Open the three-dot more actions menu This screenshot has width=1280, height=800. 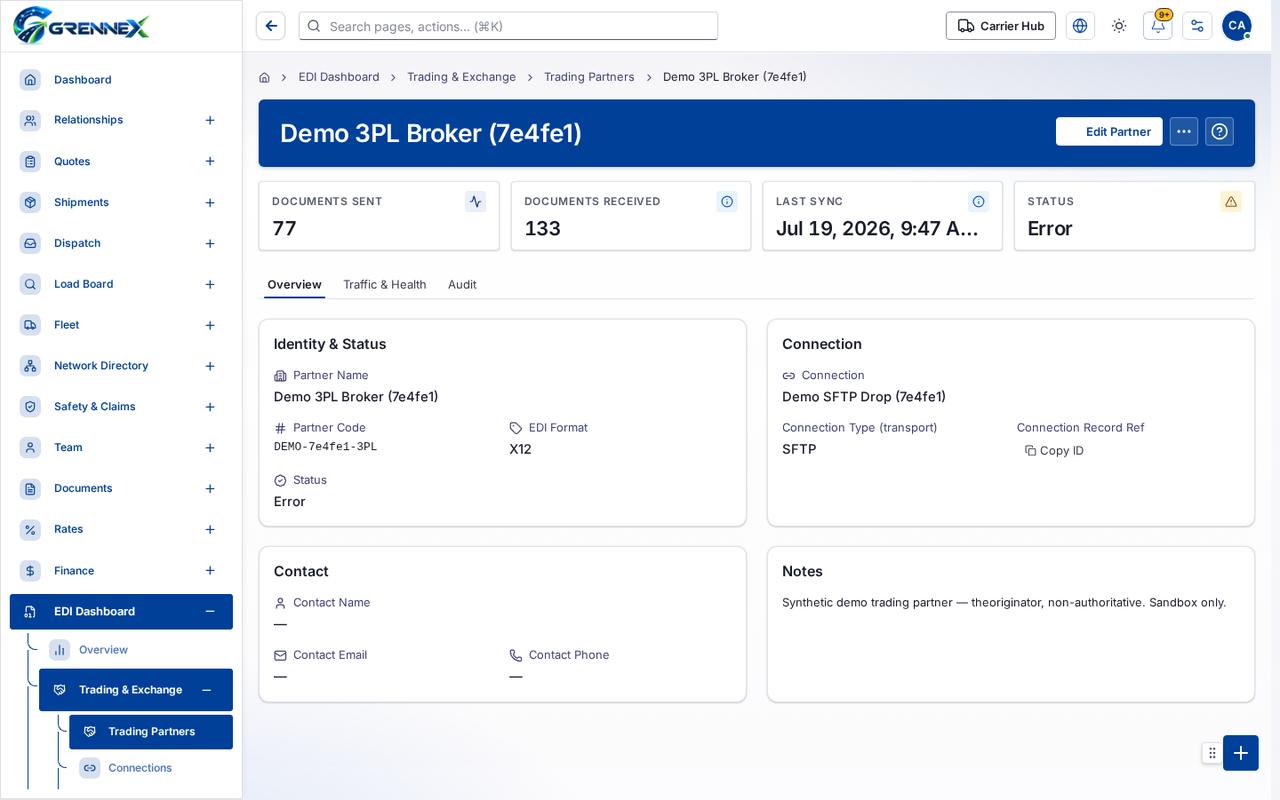click(x=1184, y=132)
